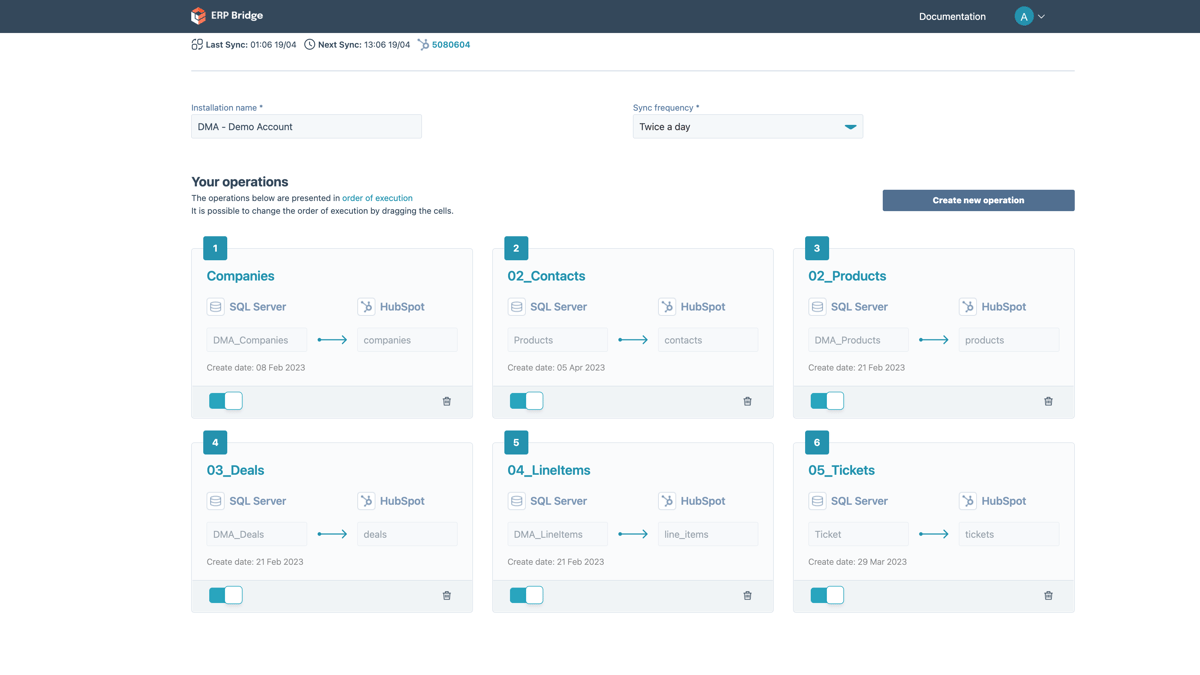Disable the 02_Contacts operation toggle
Screen dimensions: 1200x675
click(x=526, y=401)
